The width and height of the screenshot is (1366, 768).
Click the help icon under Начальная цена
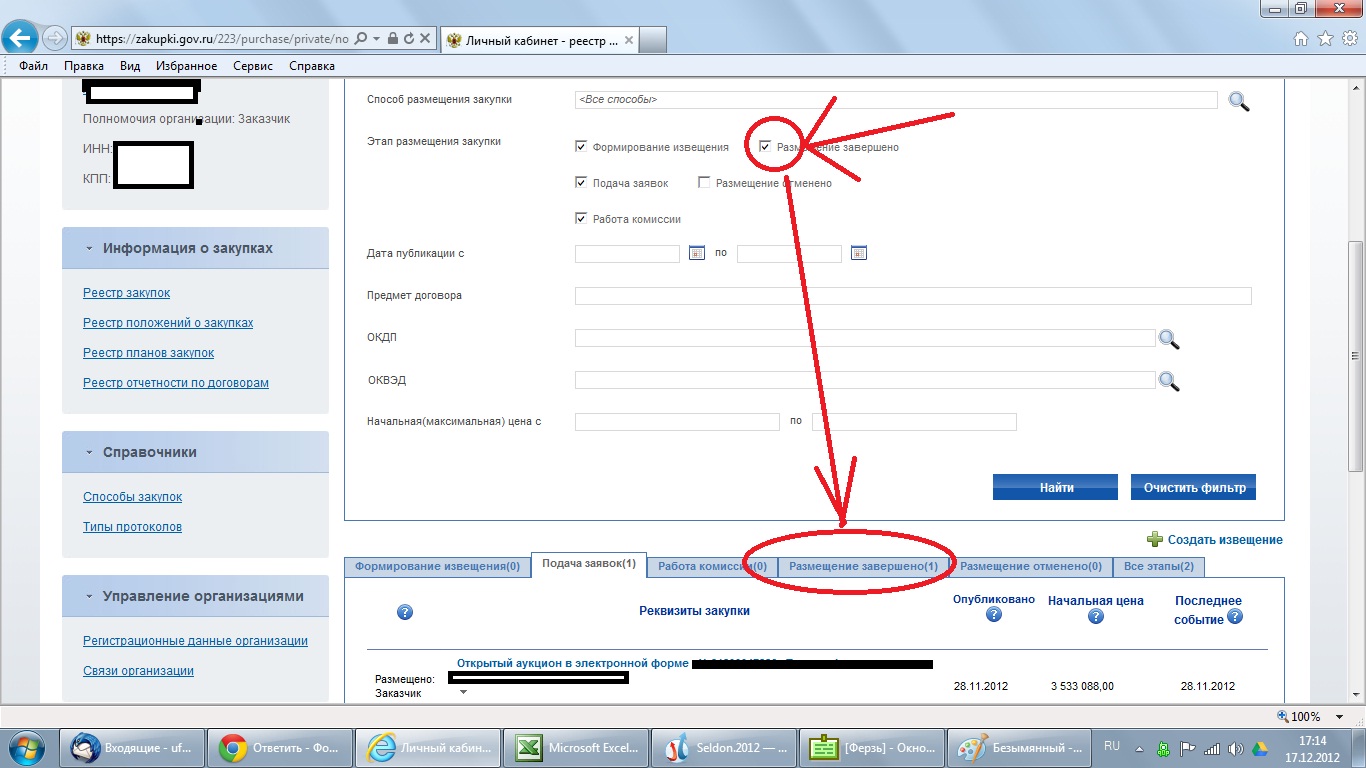pos(1095,617)
